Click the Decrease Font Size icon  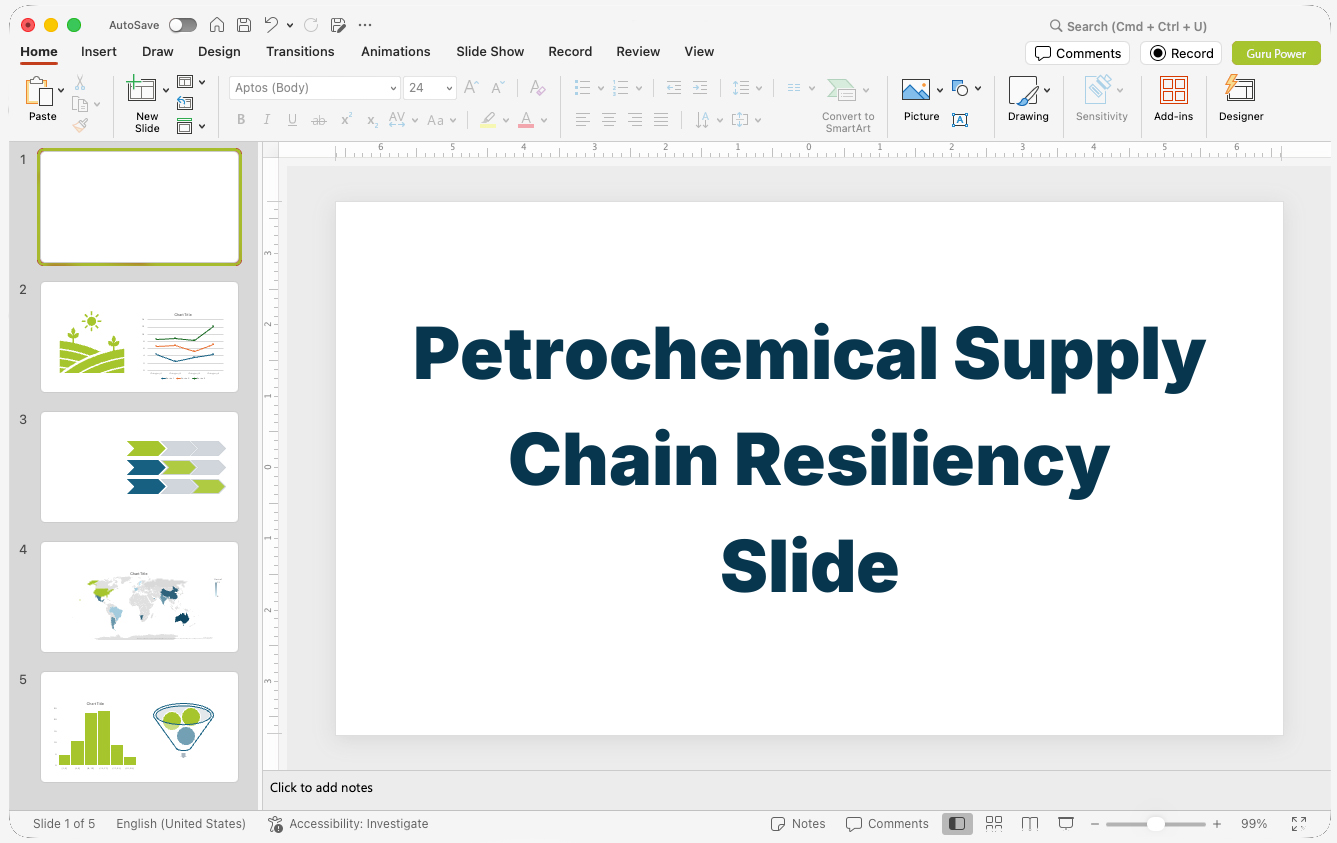(498, 88)
